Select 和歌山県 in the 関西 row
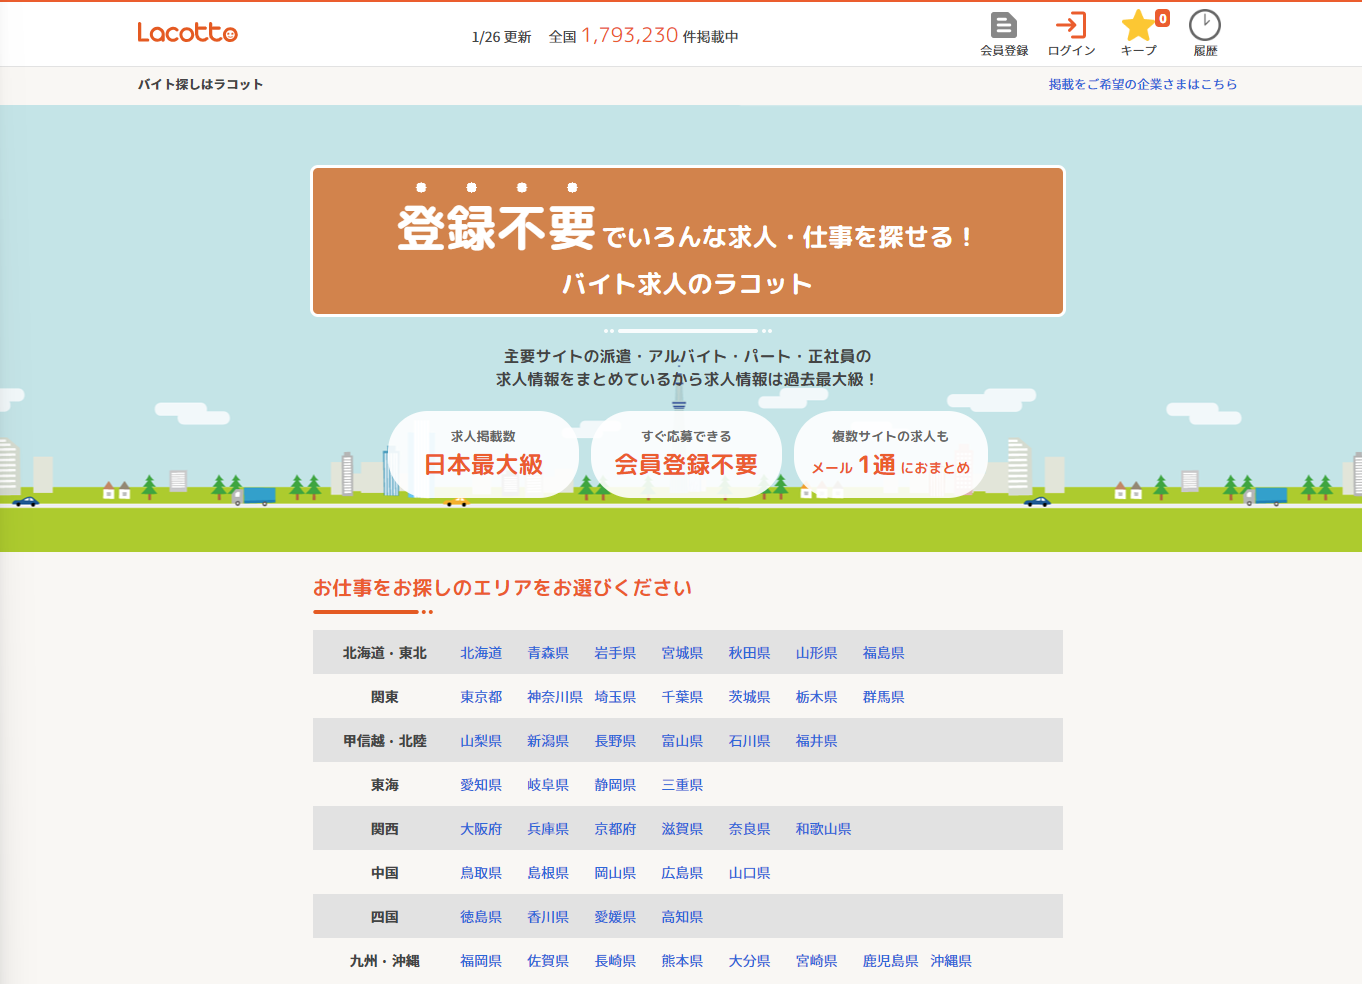 point(823,828)
